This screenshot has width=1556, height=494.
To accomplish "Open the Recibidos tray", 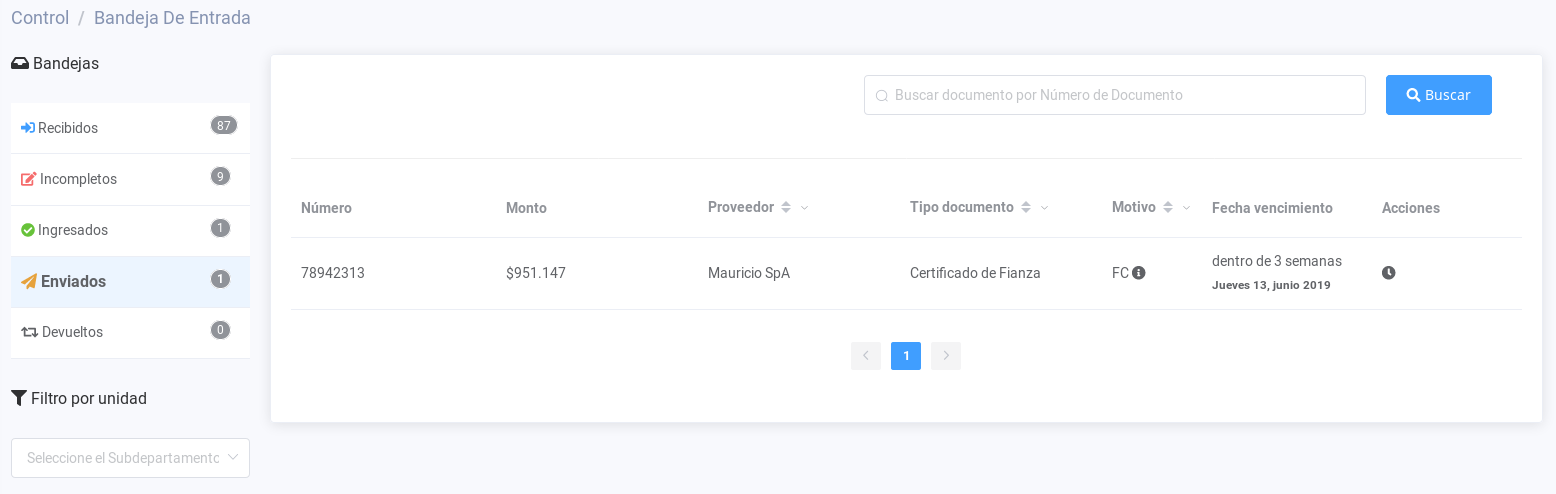I will click(x=68, y=128).
